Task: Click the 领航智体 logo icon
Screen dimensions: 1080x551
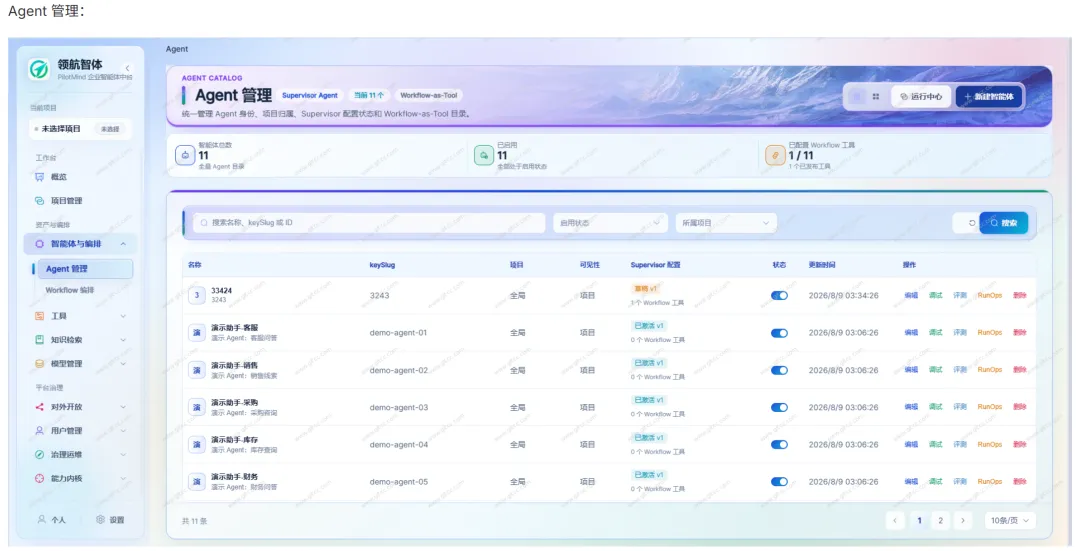Action: click(x=39, y=69)
